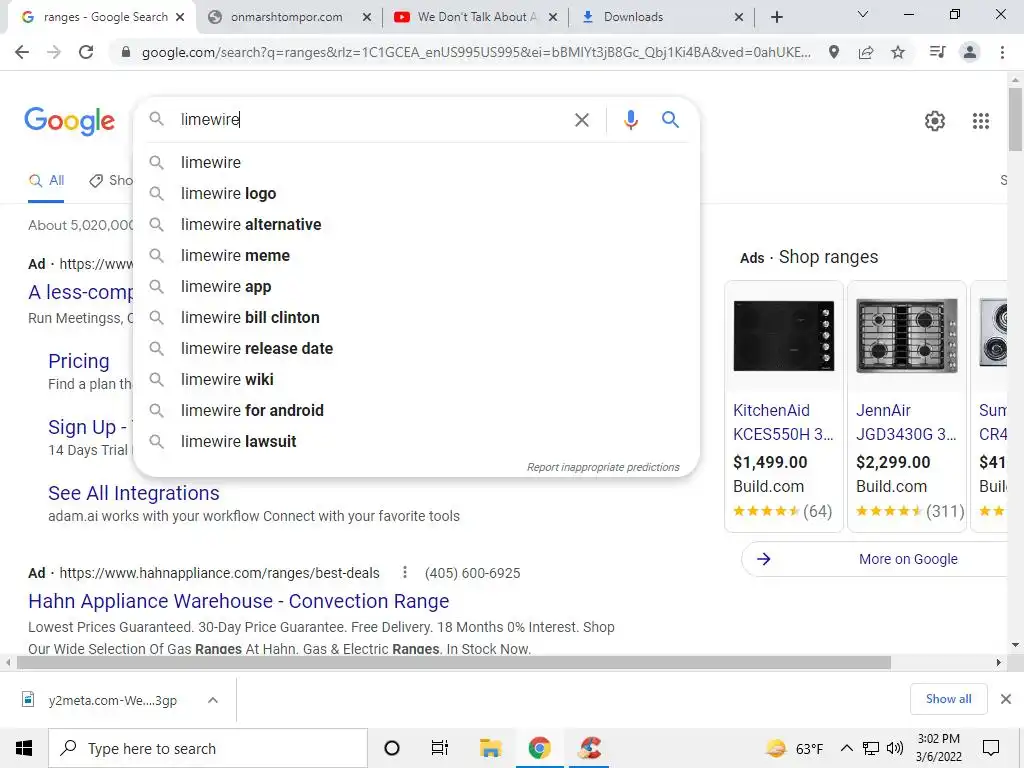Choose the 'limewire meme' suggestion
Screen dimensions: 1024x768
pyautogui.click(x=417, y=255)
